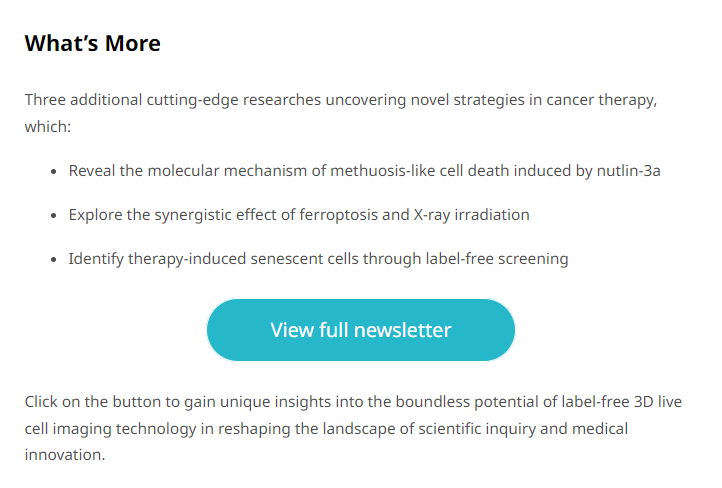Image resolution: width=722 pixels, height=488 pixels.
Task: Click the closing paragraph starting 'Click on the button'
Action: (353, 428)
